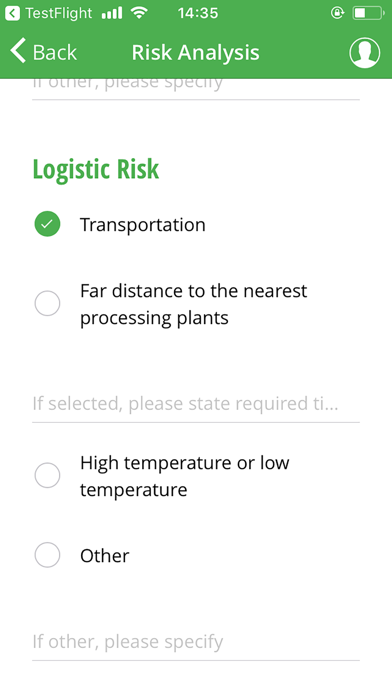Tap the Transportation label text

143,225
